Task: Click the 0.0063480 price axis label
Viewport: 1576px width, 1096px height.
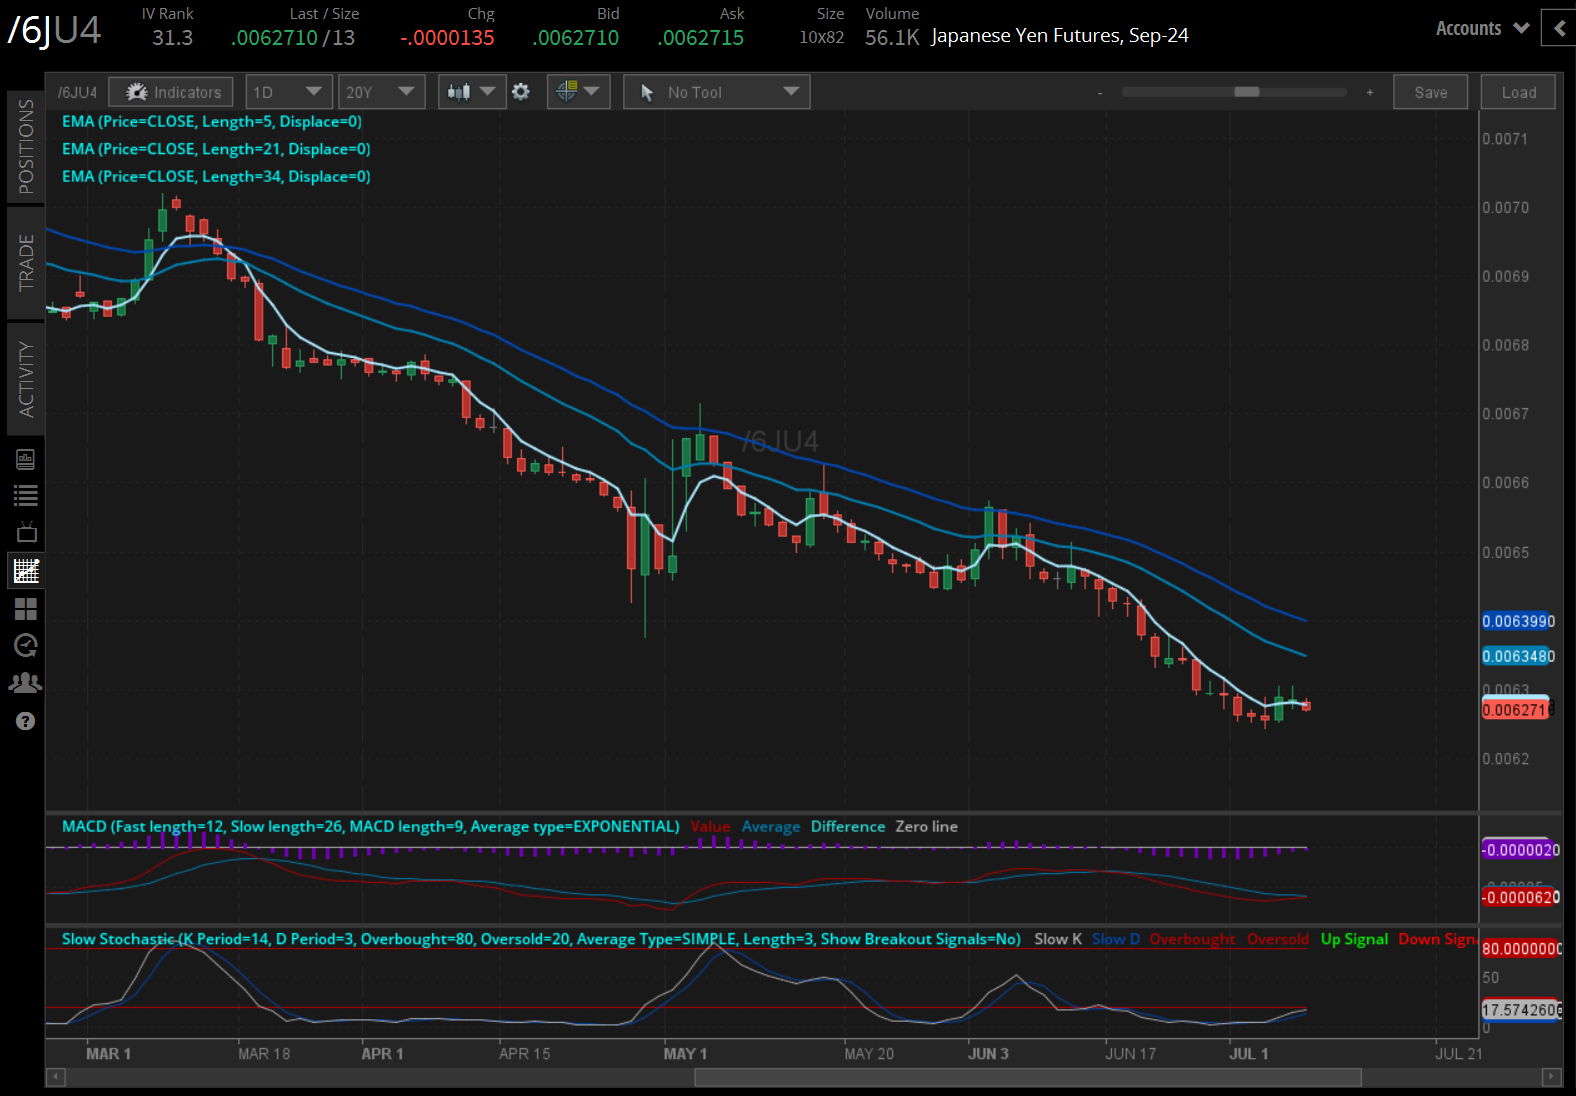Action: tap(1518, 657)
